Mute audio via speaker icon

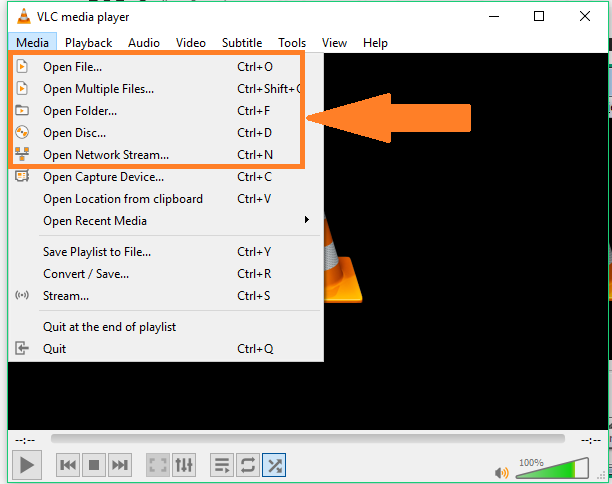click(502, 473)
